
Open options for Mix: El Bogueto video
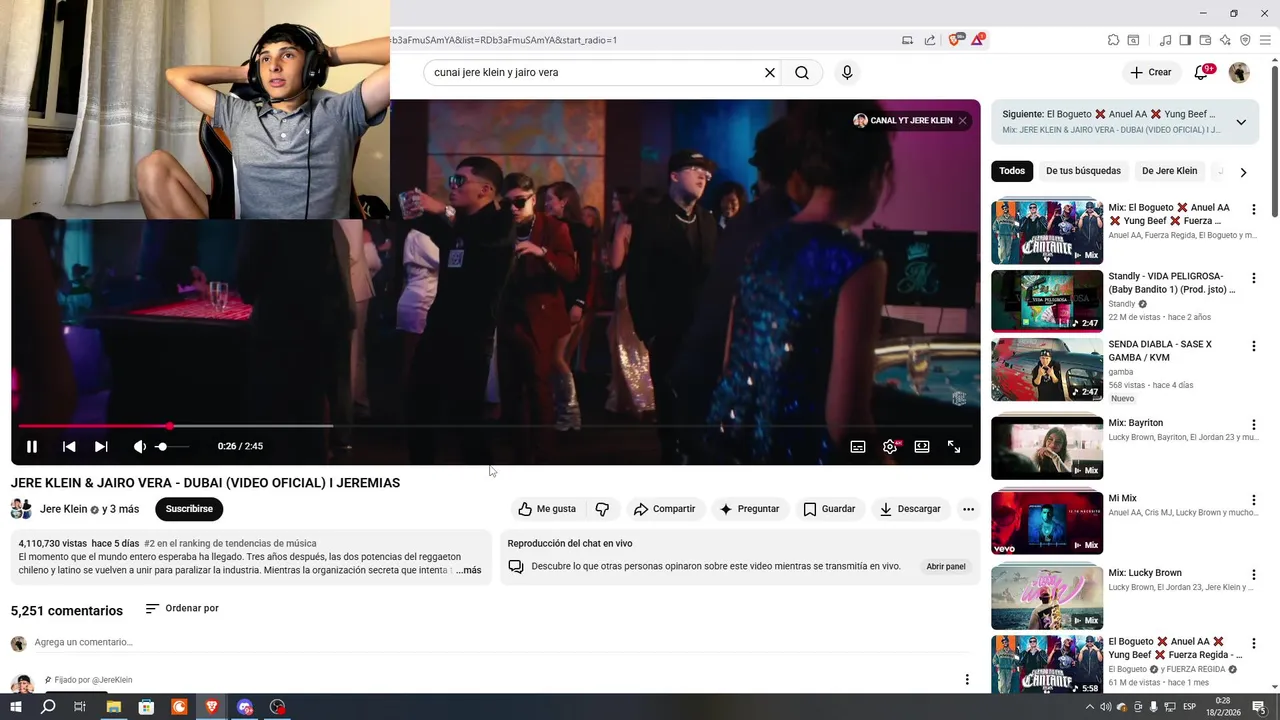[x=1253, y=210]
